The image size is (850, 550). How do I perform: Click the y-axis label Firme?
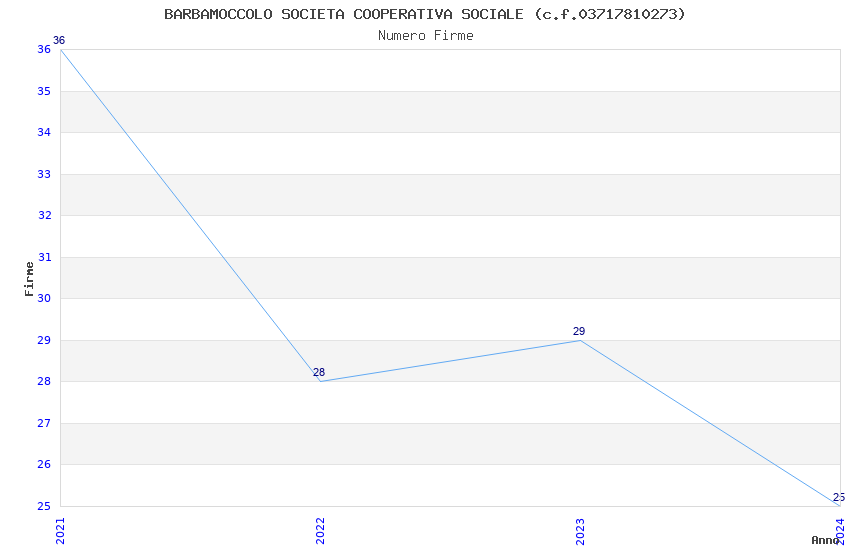point(29,279)
